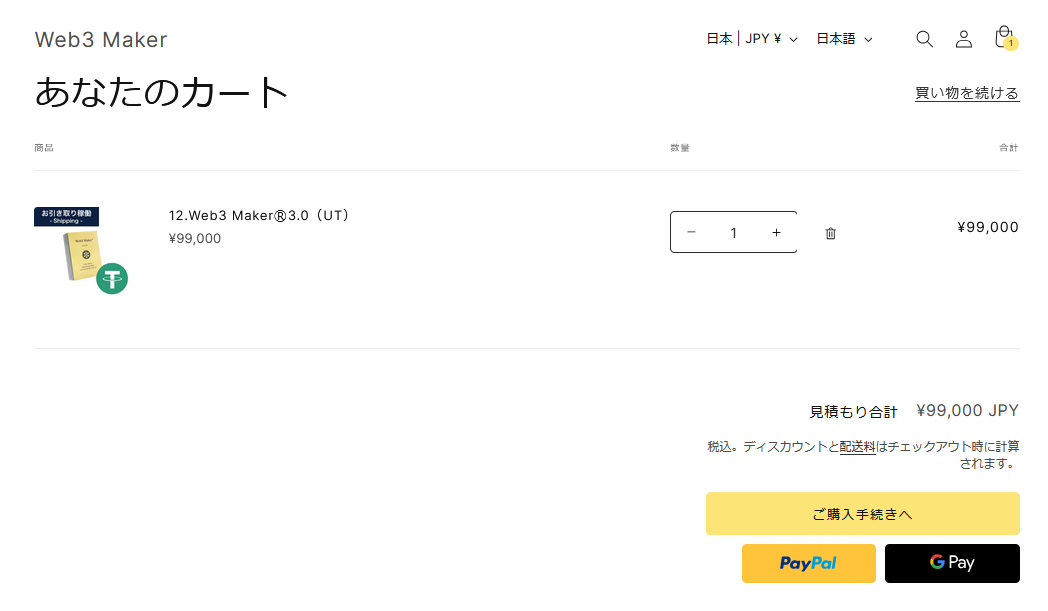Proceed with ご購入手続きへ checkout button
The image size is (1048, 611).
(863, 513)
